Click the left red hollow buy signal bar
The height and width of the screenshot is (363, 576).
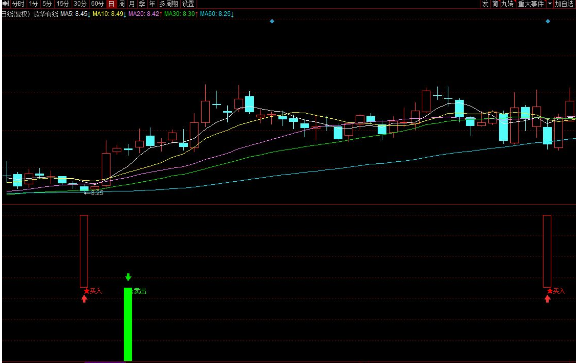[x=84, y=251]
